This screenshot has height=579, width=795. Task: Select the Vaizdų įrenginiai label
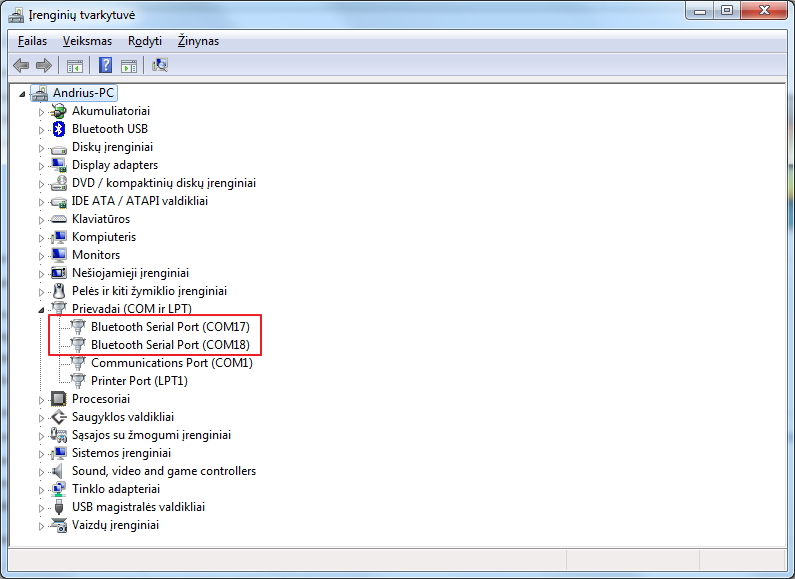pos(116,525)
